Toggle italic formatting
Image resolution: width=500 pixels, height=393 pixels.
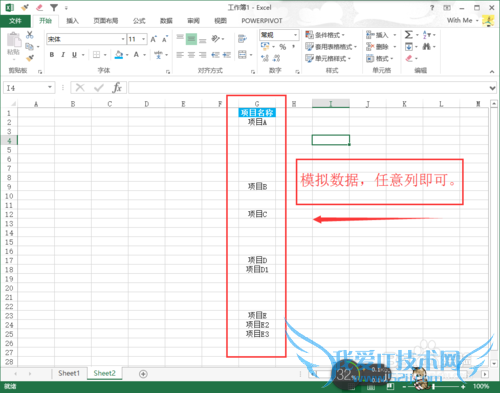[63, 55]
